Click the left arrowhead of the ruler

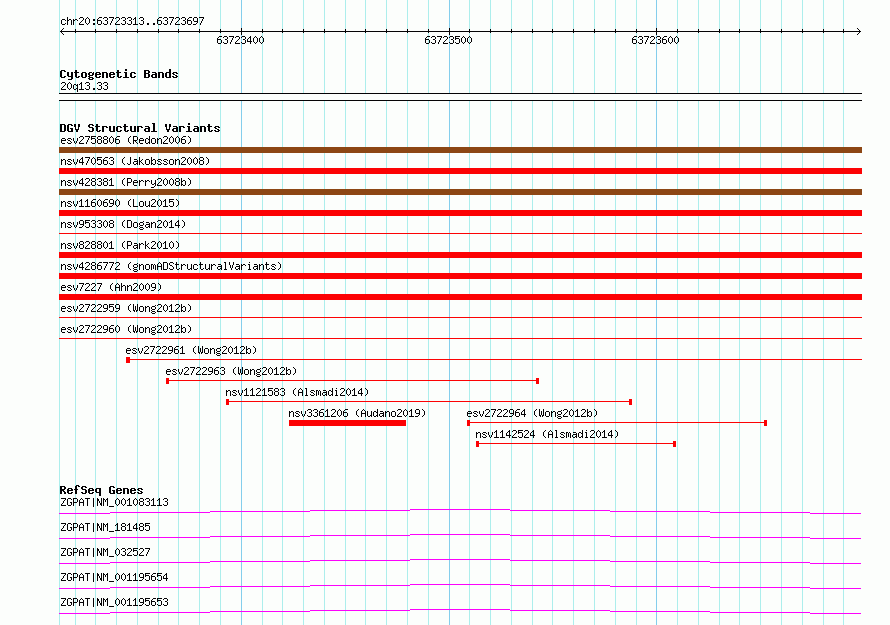[x=62, y=31]
